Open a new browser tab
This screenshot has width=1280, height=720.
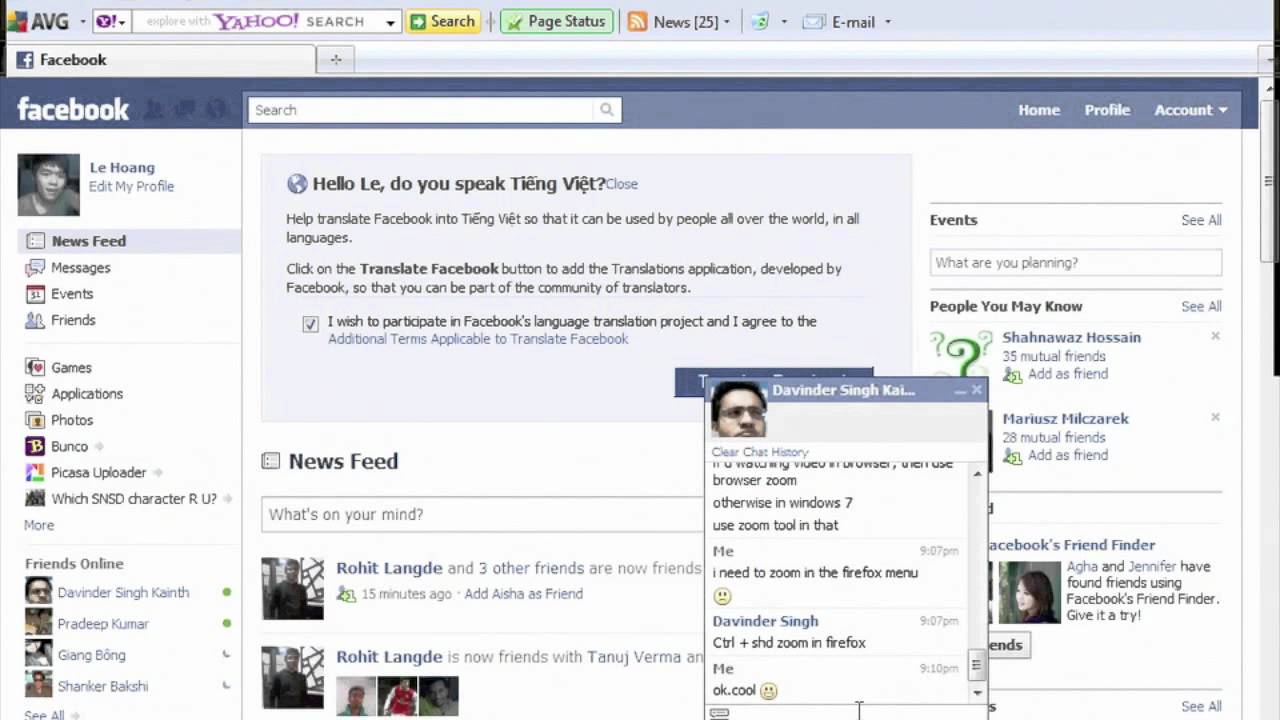point(336,60)
